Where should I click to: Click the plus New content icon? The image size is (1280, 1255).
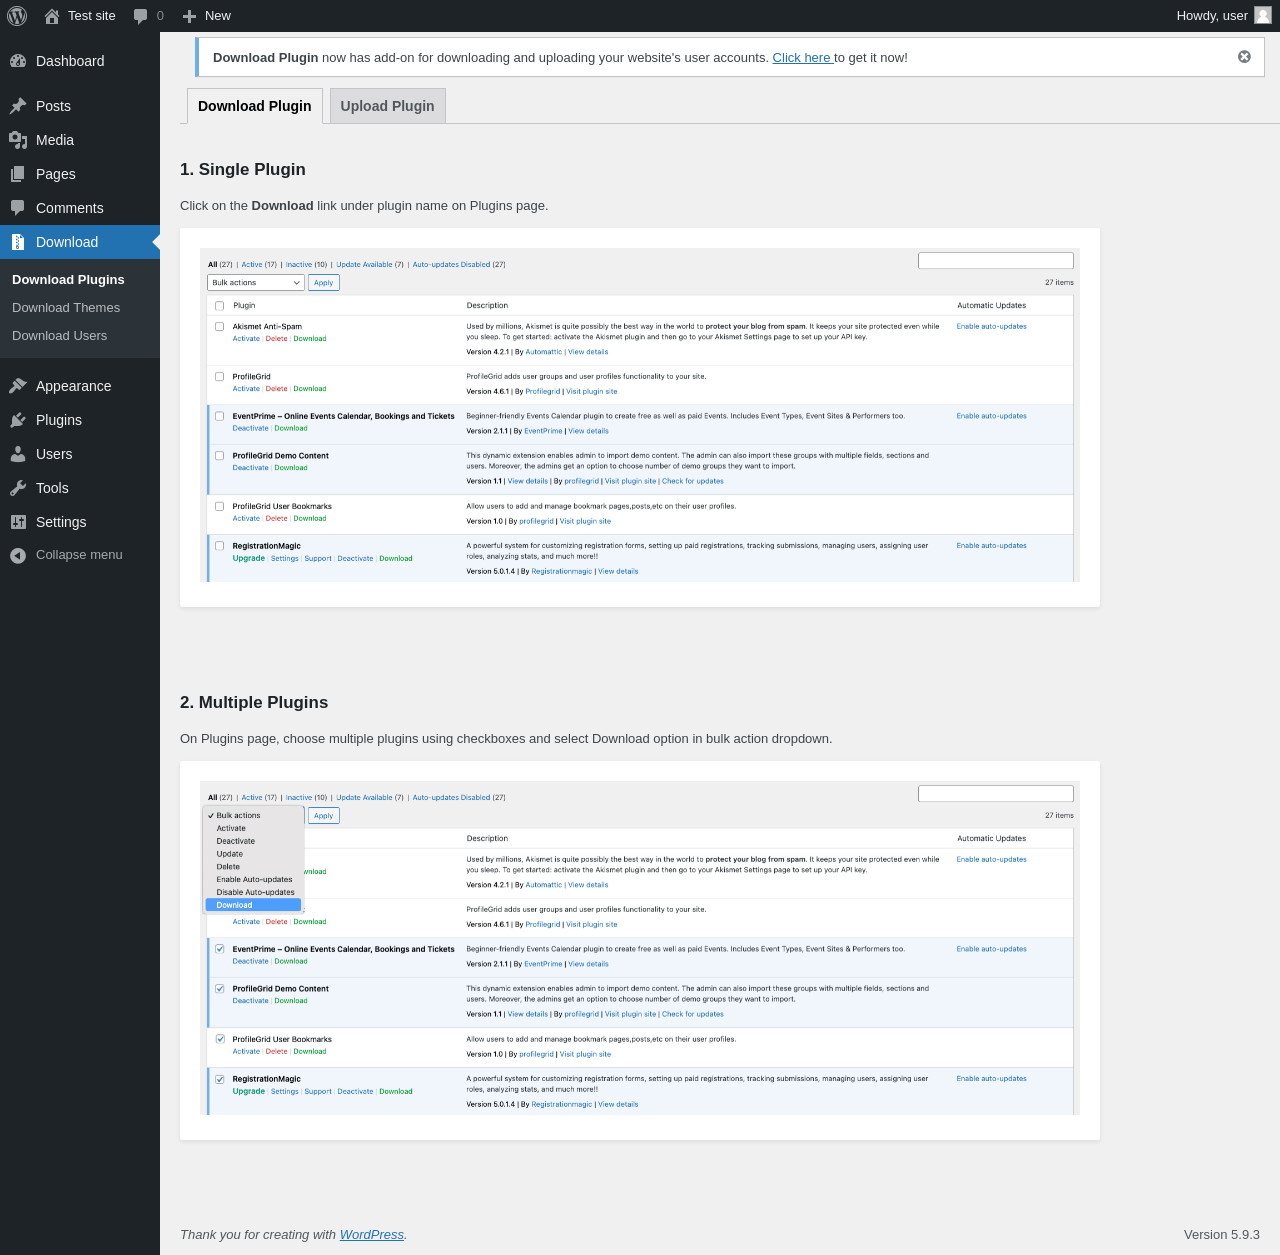point(189,16)
